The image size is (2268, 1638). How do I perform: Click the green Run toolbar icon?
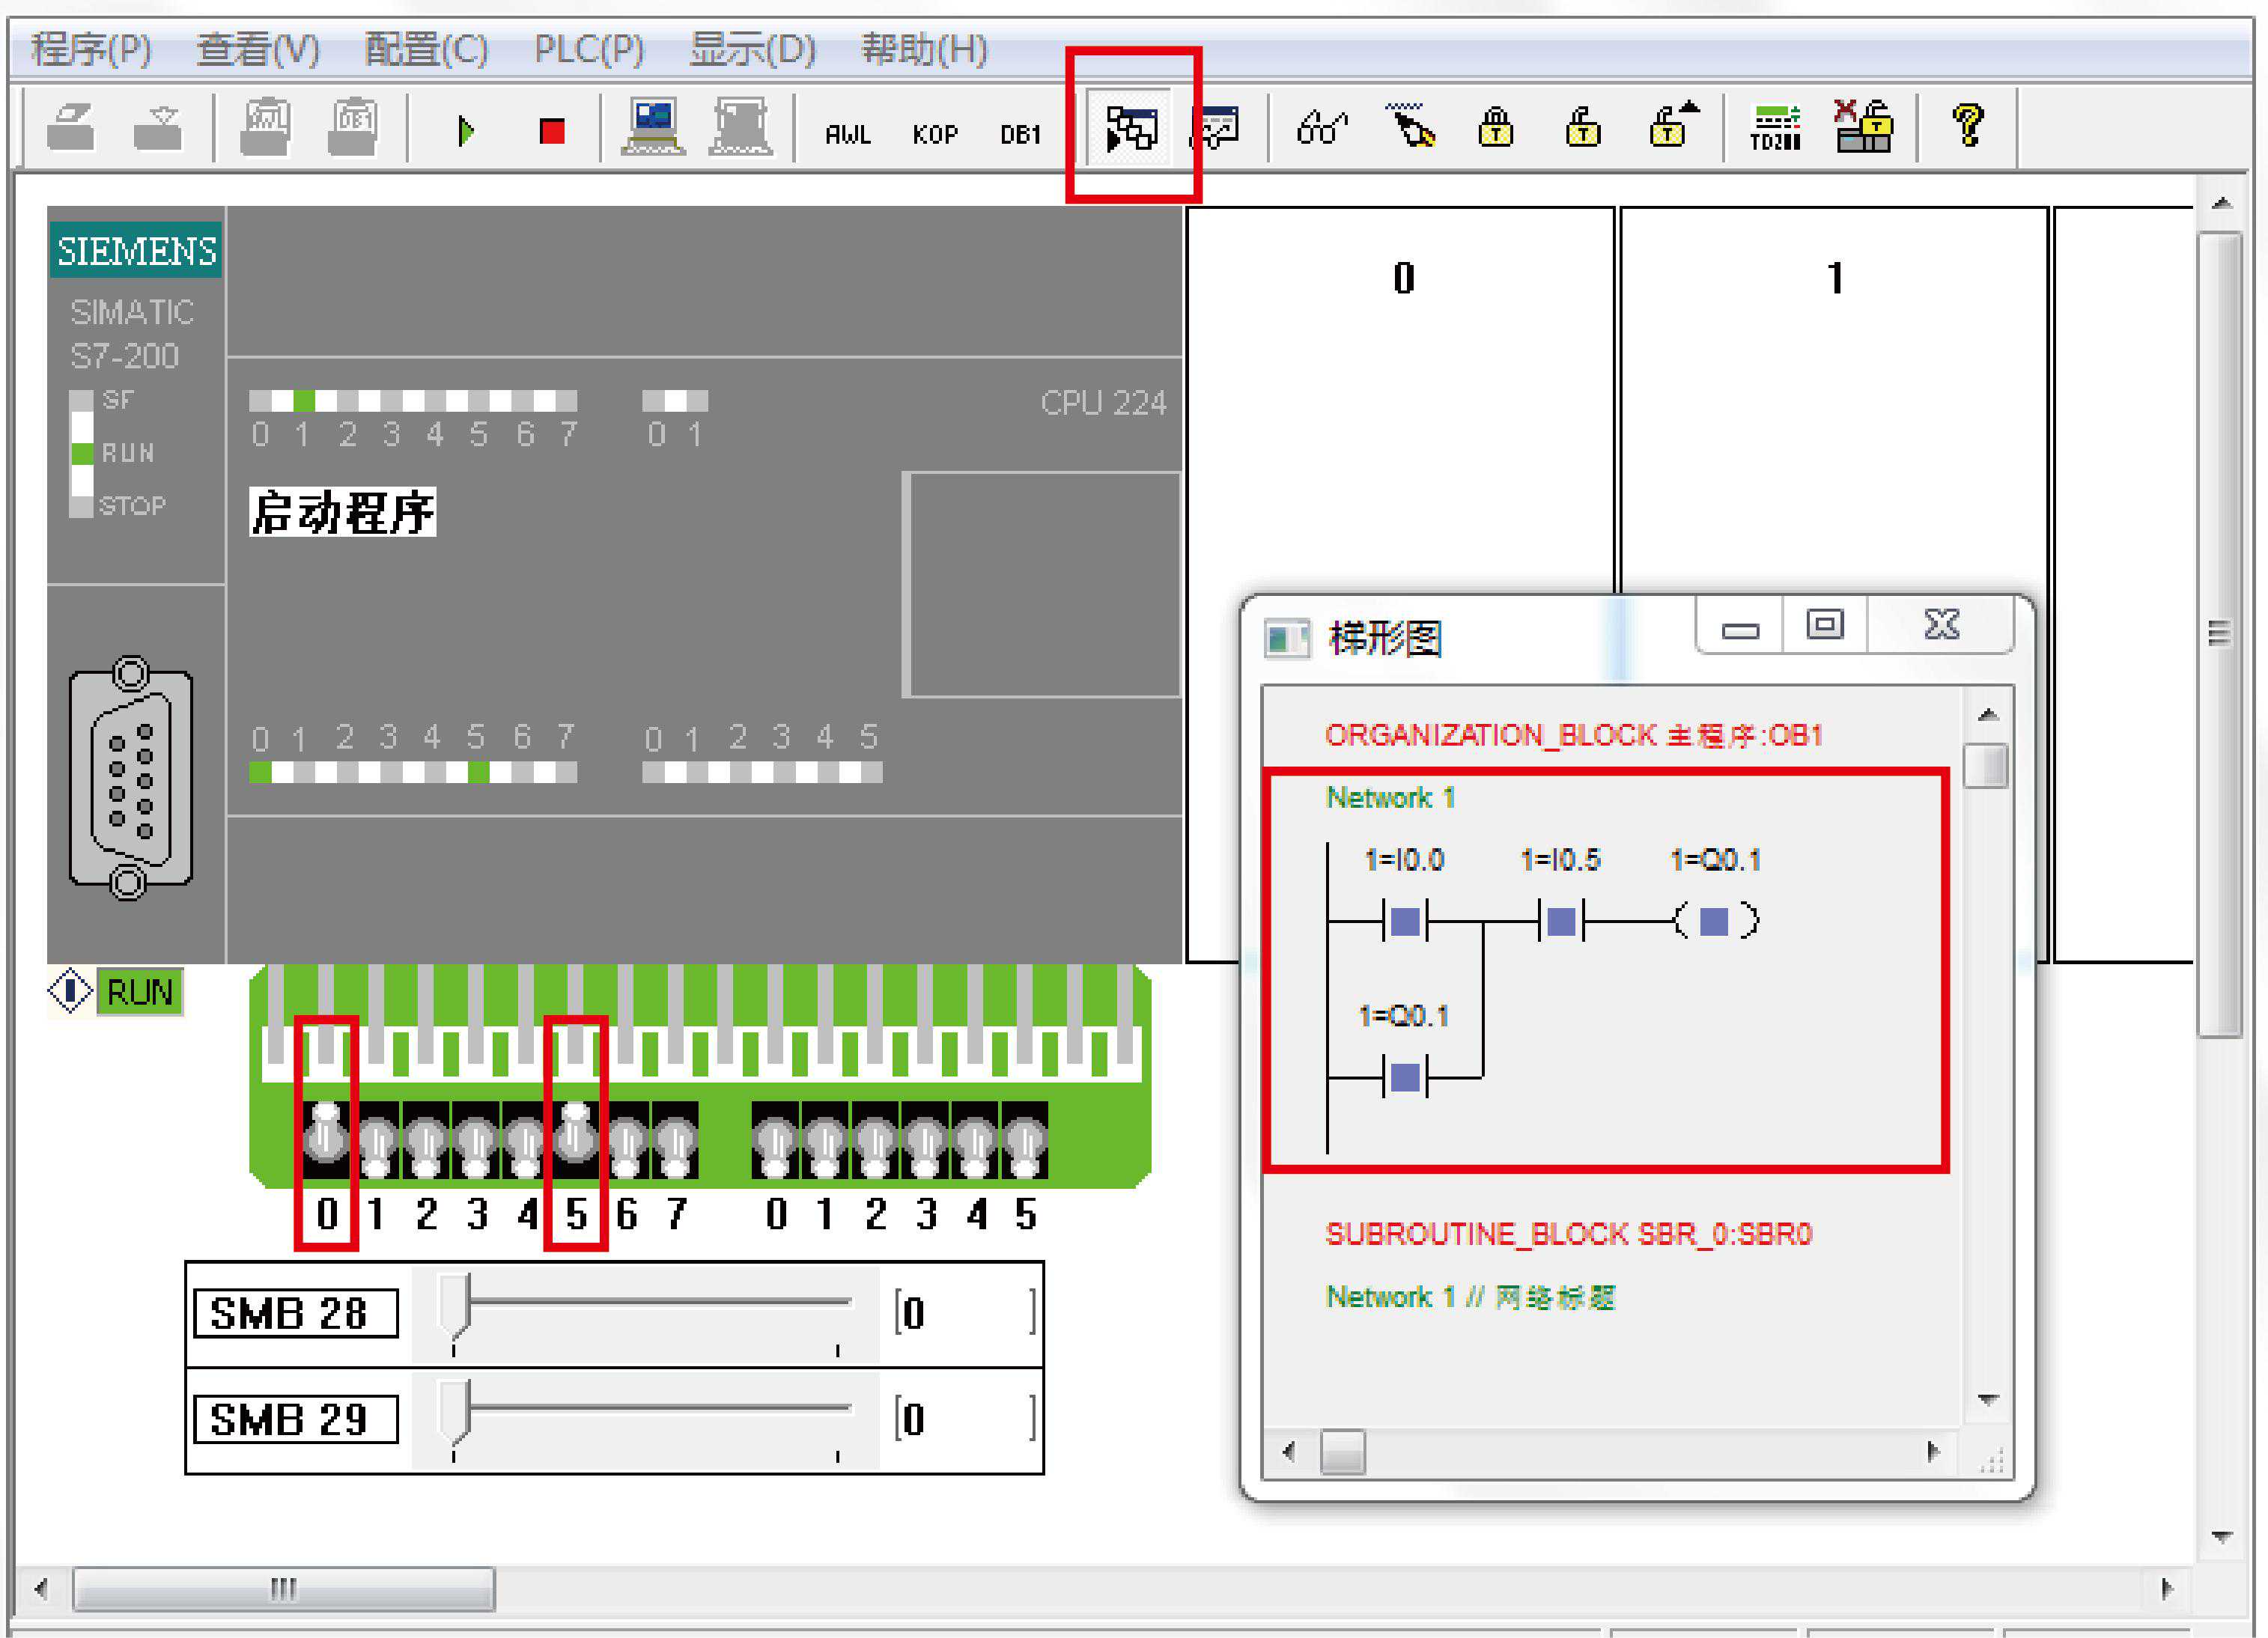pyautogui.click(x=465, y=131)
